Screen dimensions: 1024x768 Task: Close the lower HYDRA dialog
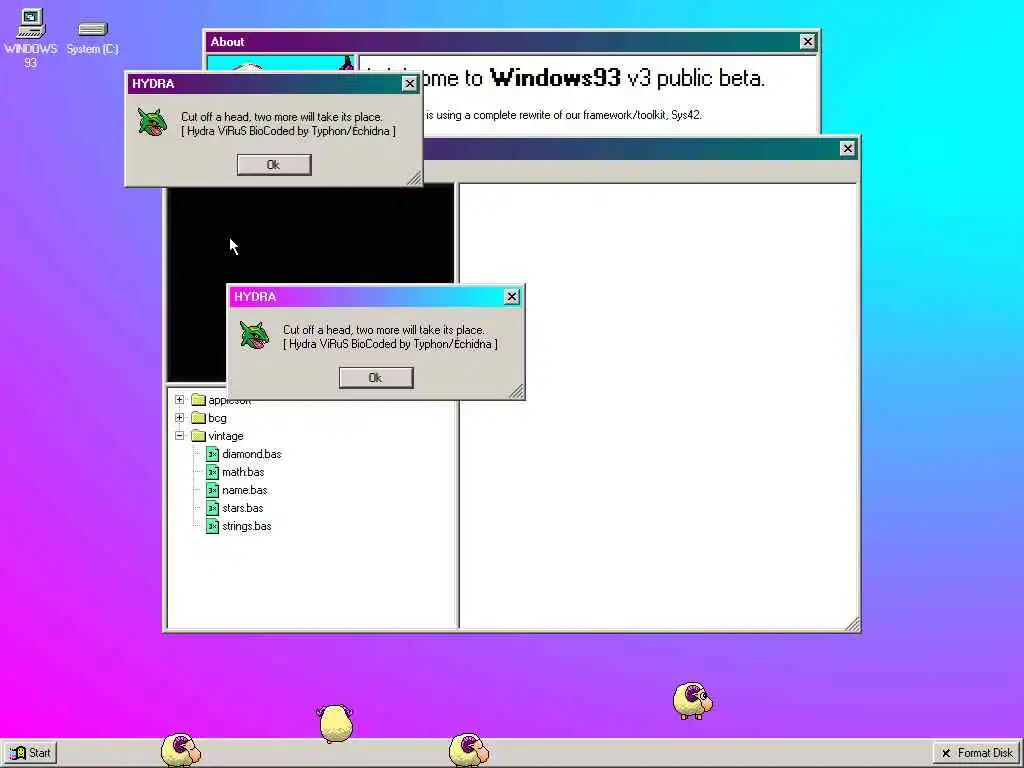point(511,296)
